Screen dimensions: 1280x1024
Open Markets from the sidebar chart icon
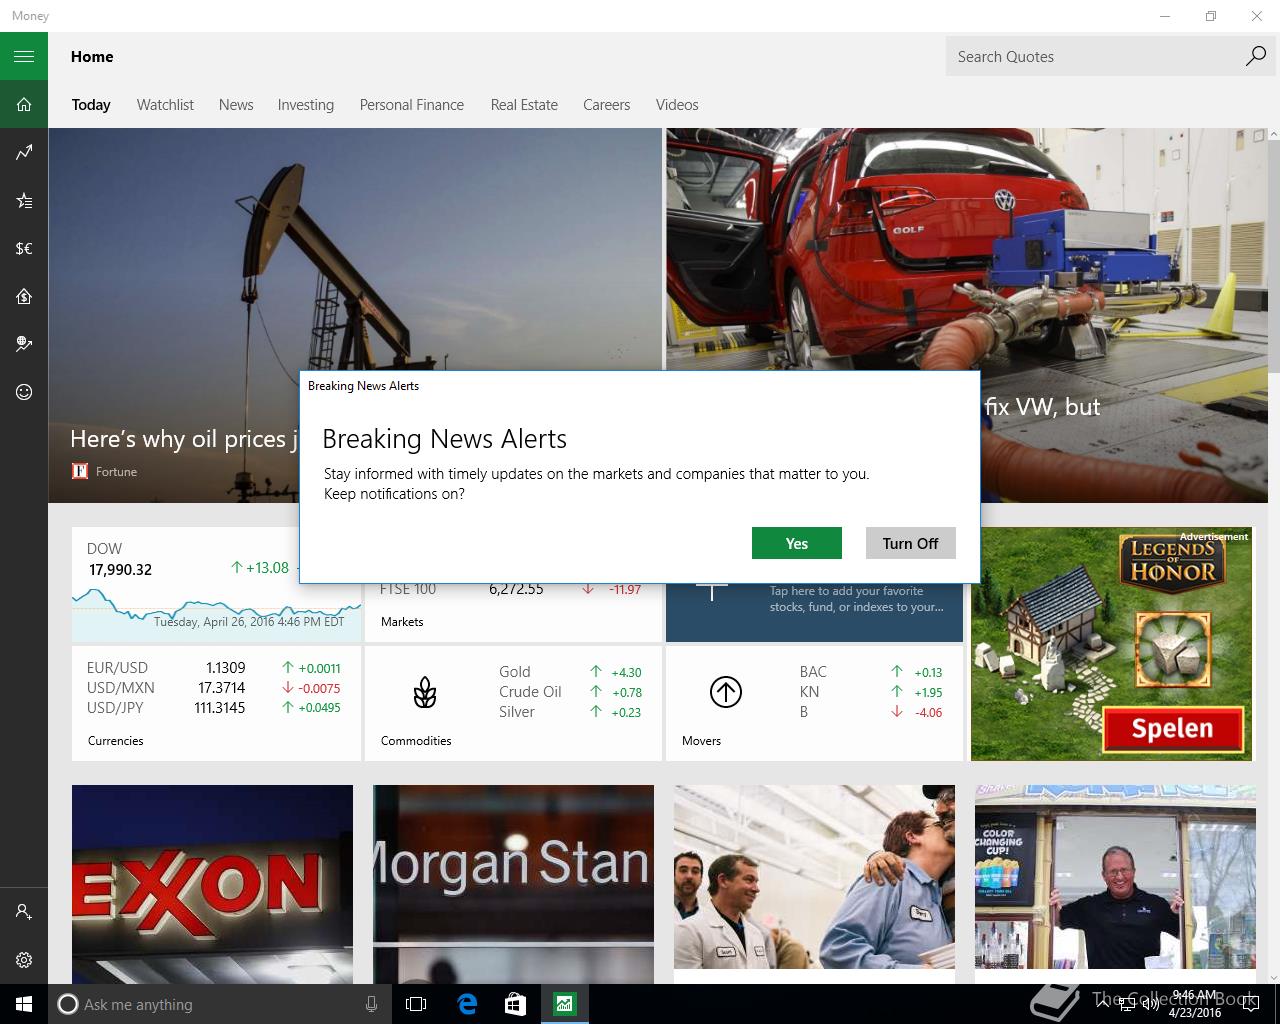pyautogui.click(x=24, y=152)
